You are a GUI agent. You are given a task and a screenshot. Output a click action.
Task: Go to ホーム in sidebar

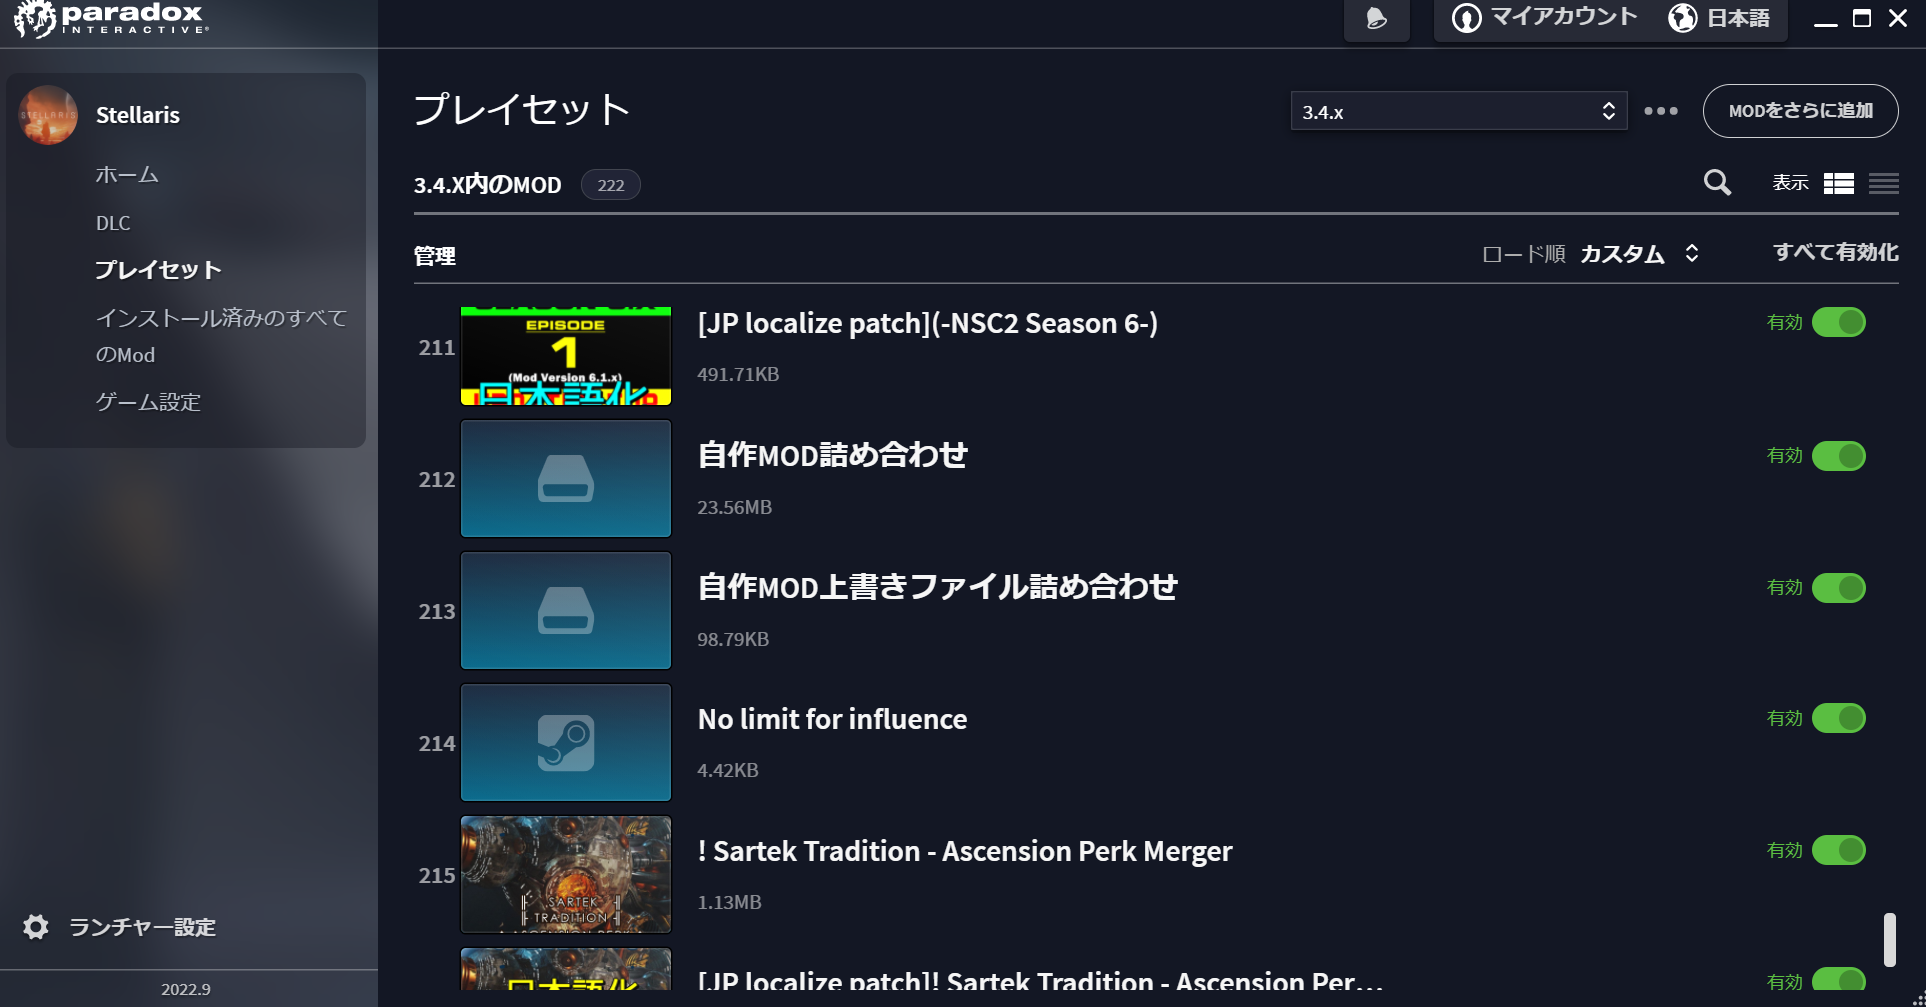point(127,175)
